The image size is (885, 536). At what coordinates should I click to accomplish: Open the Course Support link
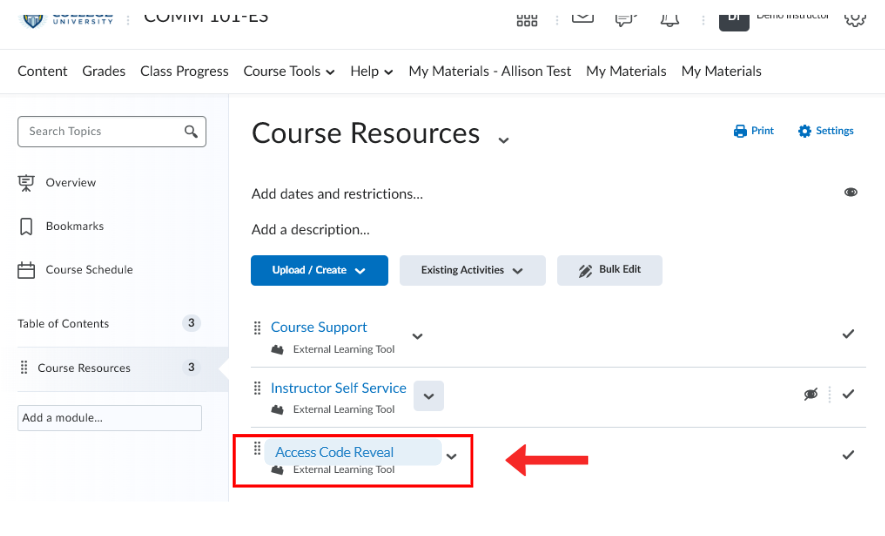[x=319, y=327]
